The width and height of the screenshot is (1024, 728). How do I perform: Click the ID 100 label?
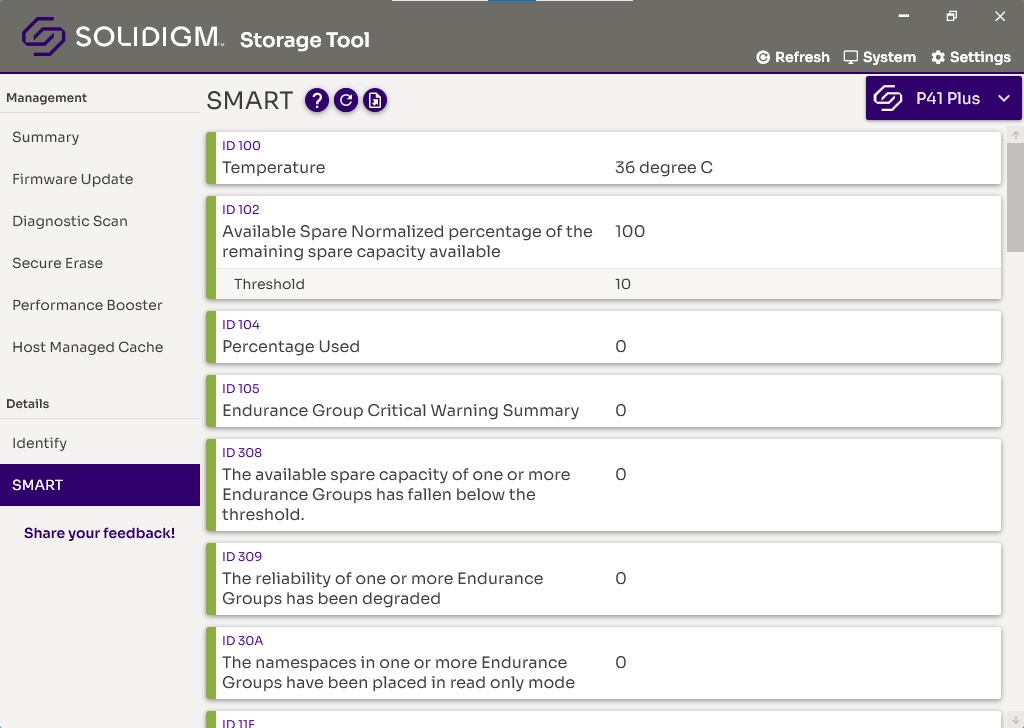[241, 146]
